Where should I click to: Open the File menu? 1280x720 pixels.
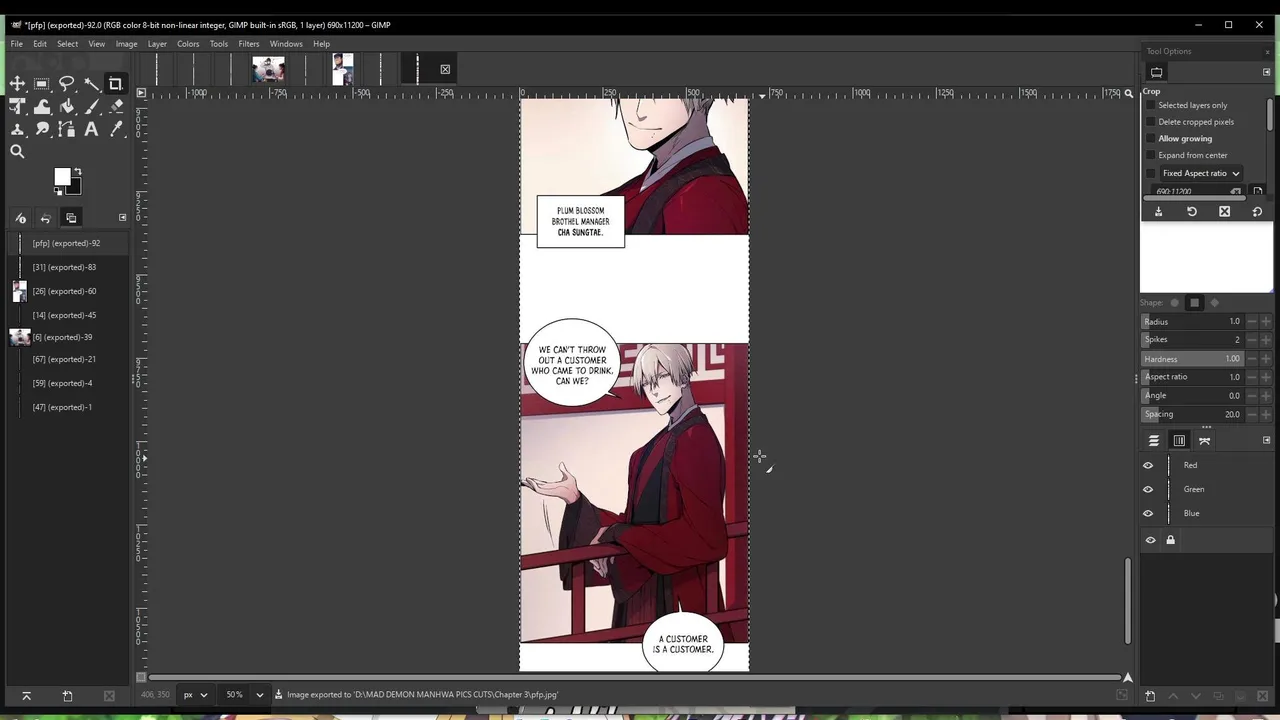pos(17,44)
